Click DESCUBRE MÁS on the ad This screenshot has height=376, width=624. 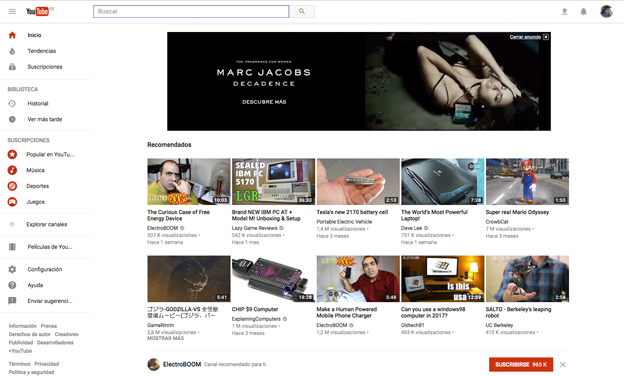click(x=264, y=102)
